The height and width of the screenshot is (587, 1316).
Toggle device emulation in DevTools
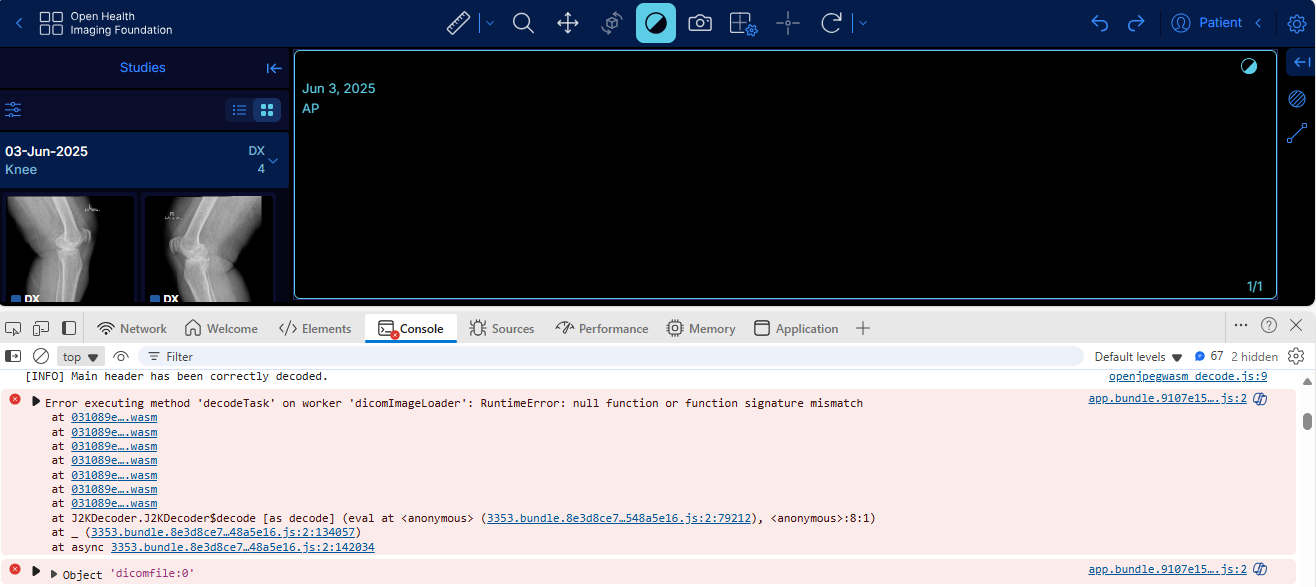pos(41,328)
